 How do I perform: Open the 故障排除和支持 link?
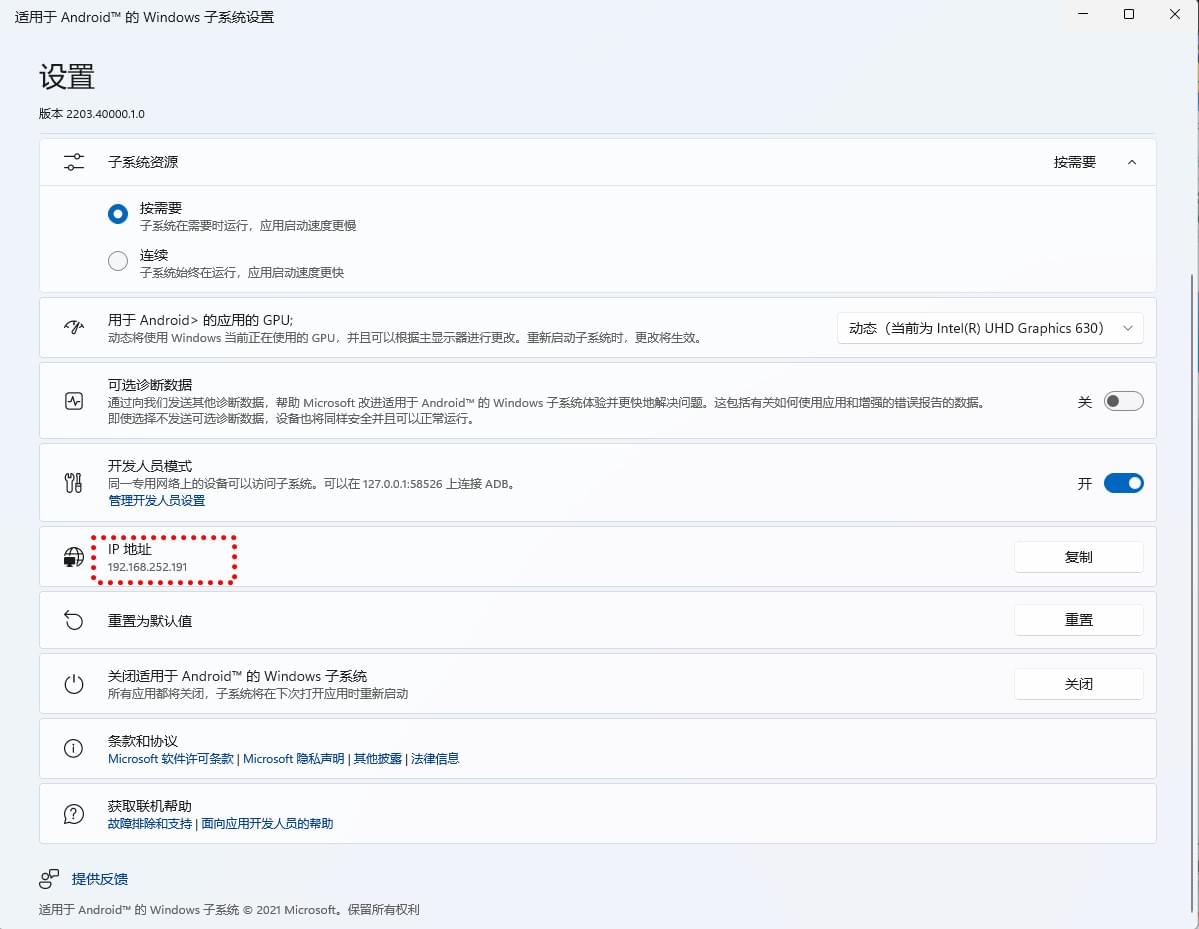(x=150, y=824)
